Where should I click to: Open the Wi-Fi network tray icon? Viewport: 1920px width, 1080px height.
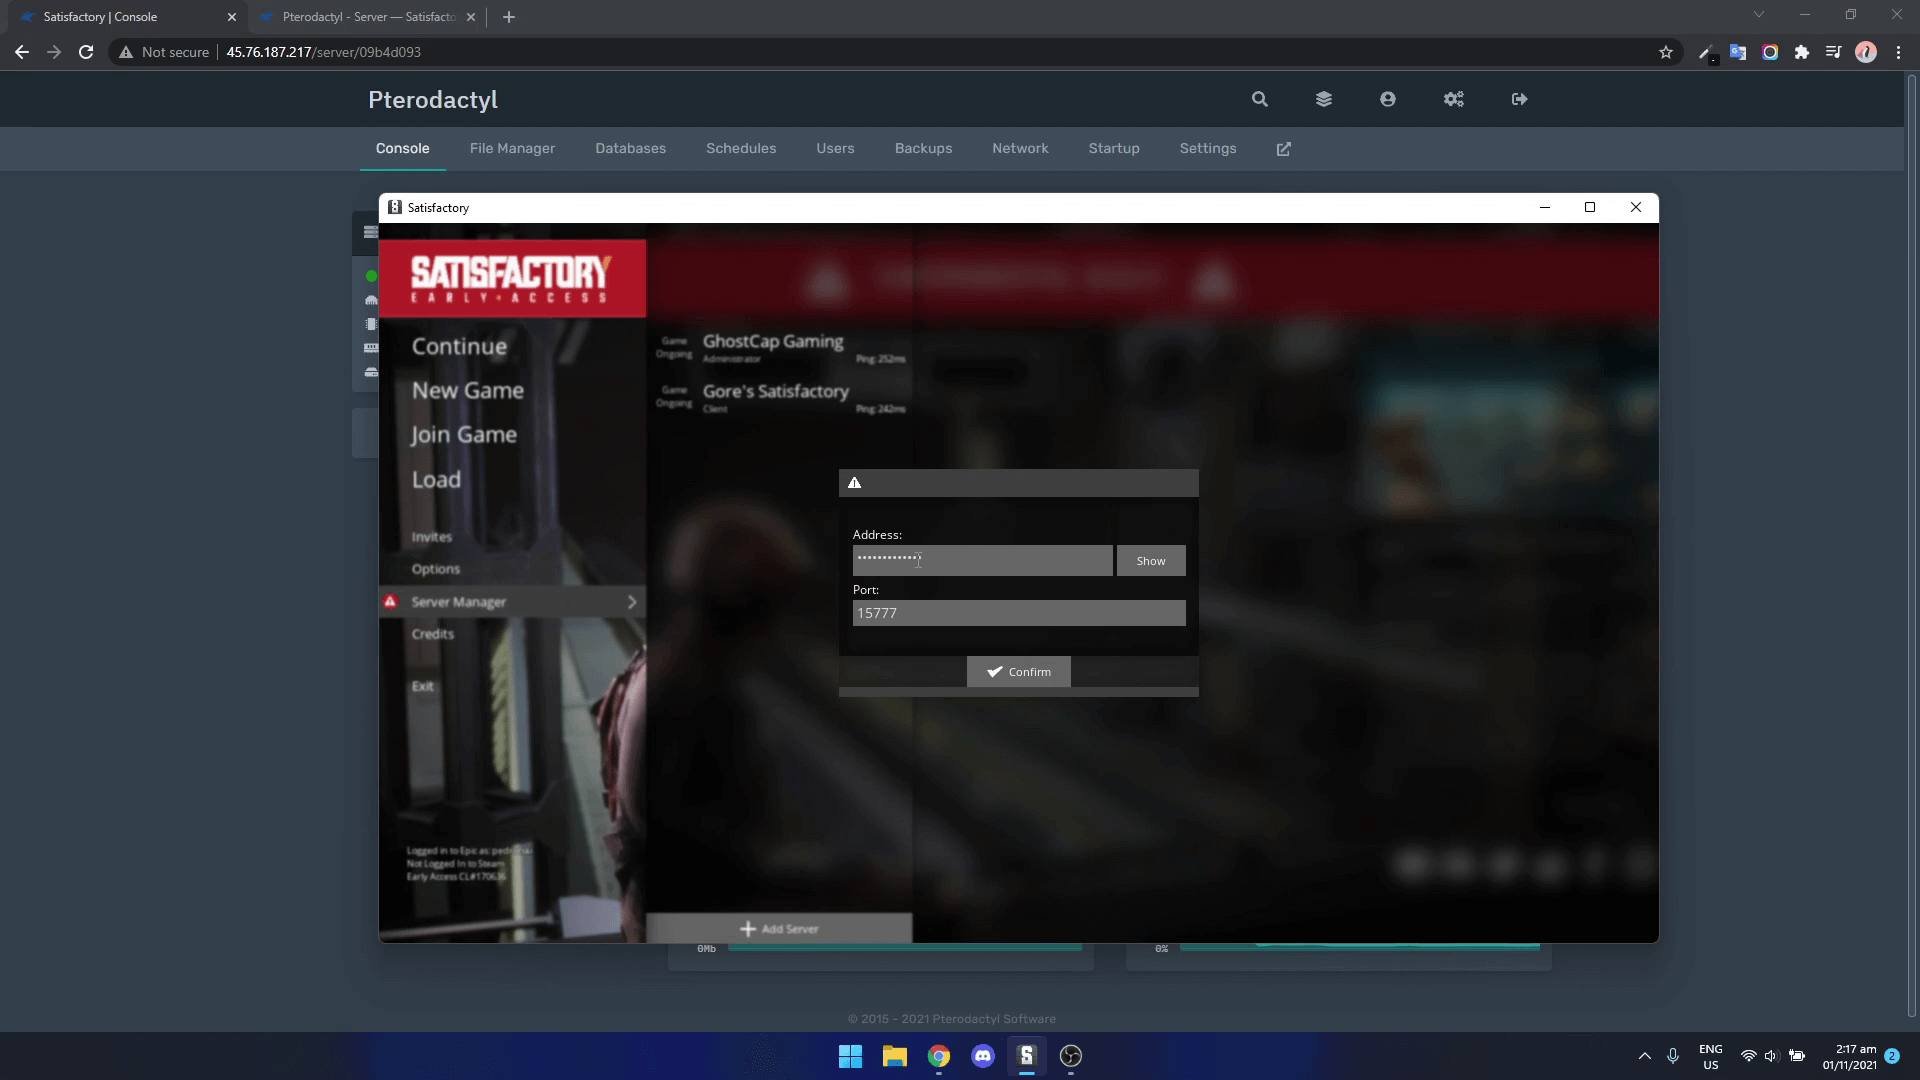click(x=1749, y=1056)
